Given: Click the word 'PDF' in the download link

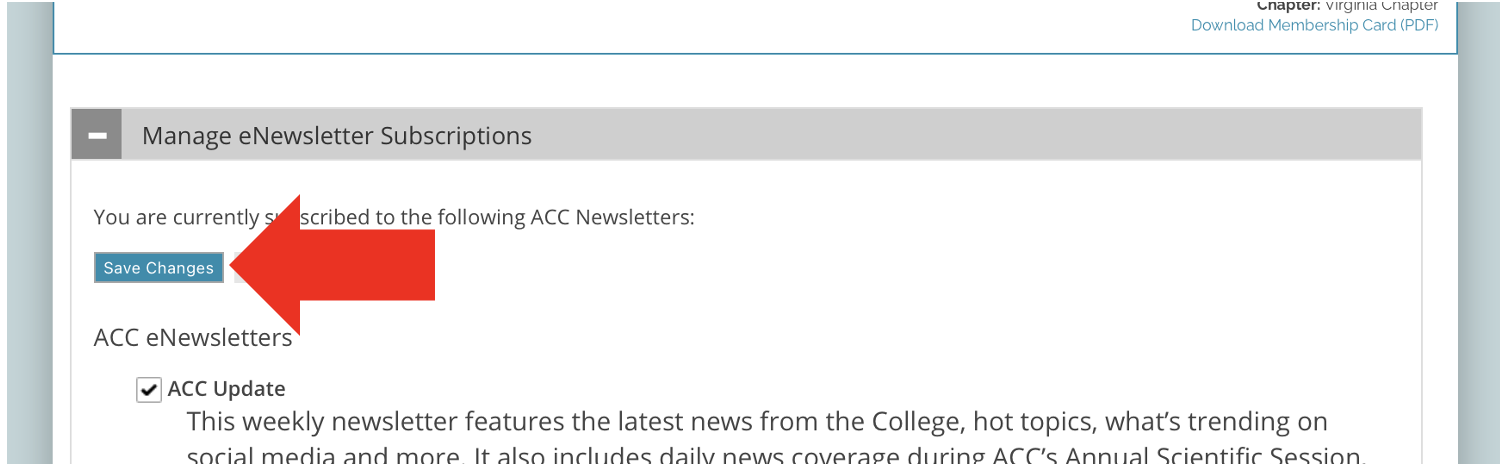Looking at the screenshot, I should (x=1417, y=25).
